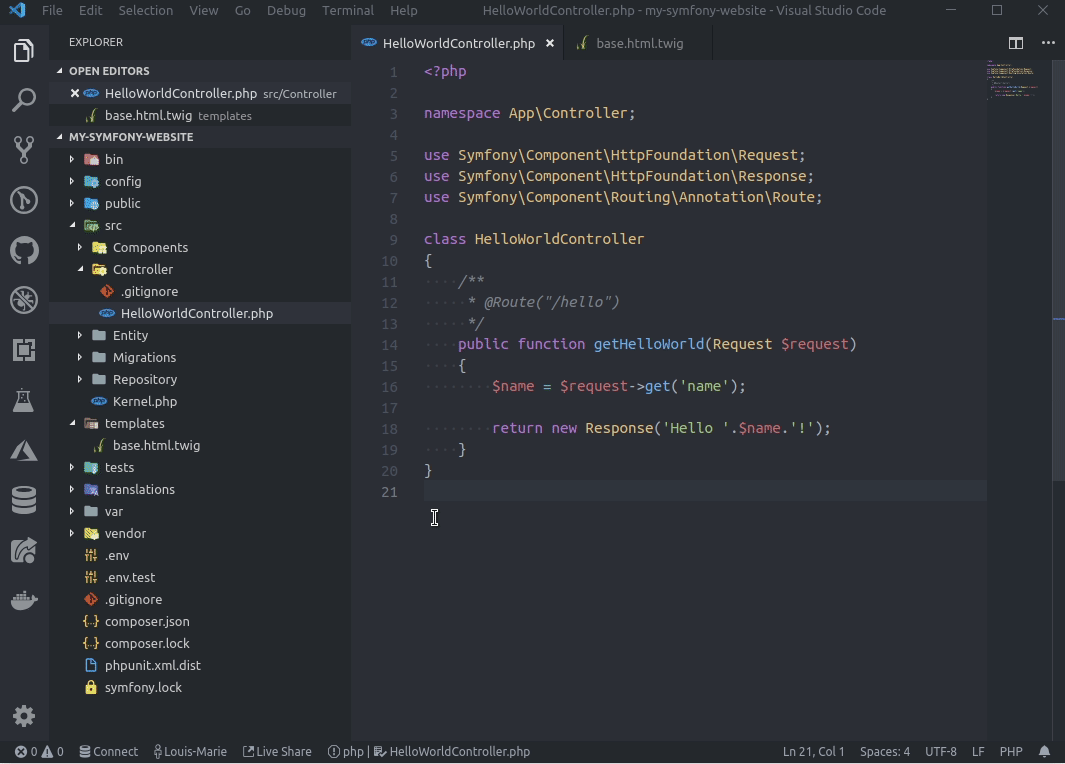Open the editor More Actions ellipsis
This screenshot has width=1065, height=764.
click(x=1048, y=43)
